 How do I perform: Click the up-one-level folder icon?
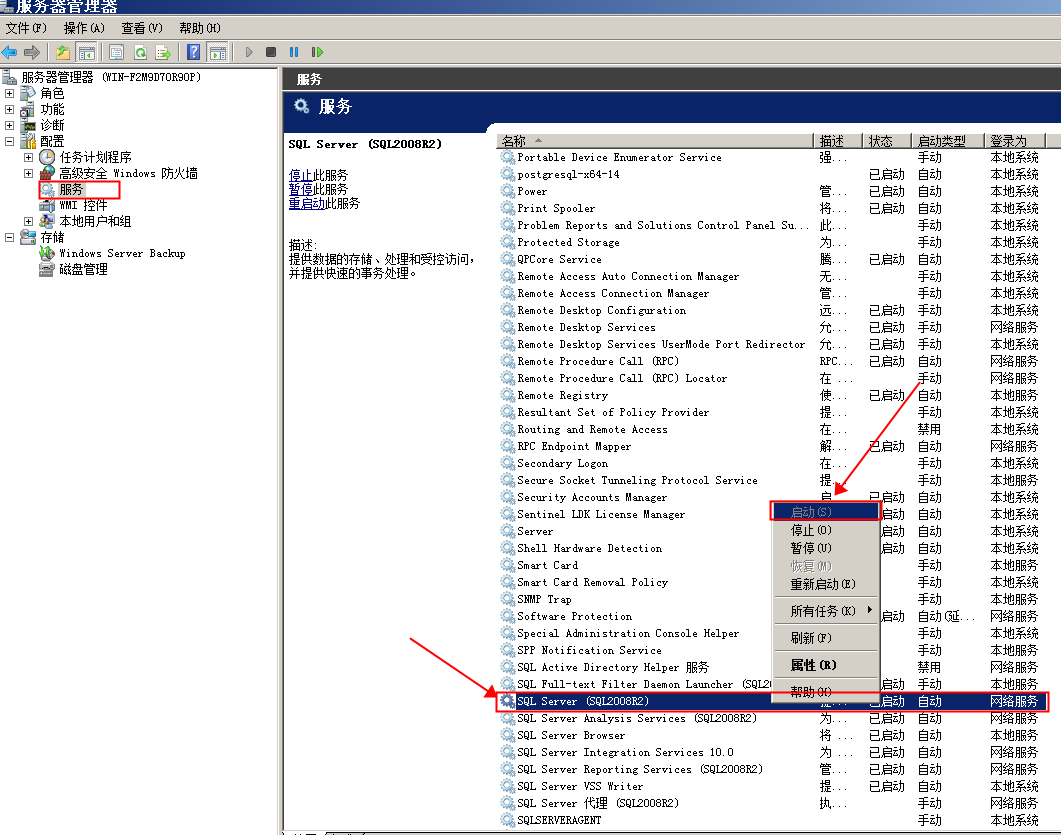point(63,52)
